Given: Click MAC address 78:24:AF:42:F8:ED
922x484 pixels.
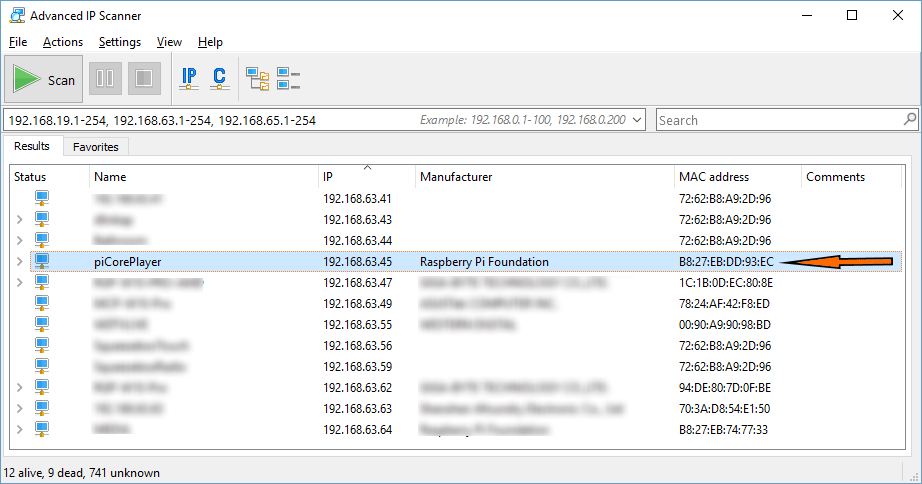Looking at the screenshot, I should 724,304.
